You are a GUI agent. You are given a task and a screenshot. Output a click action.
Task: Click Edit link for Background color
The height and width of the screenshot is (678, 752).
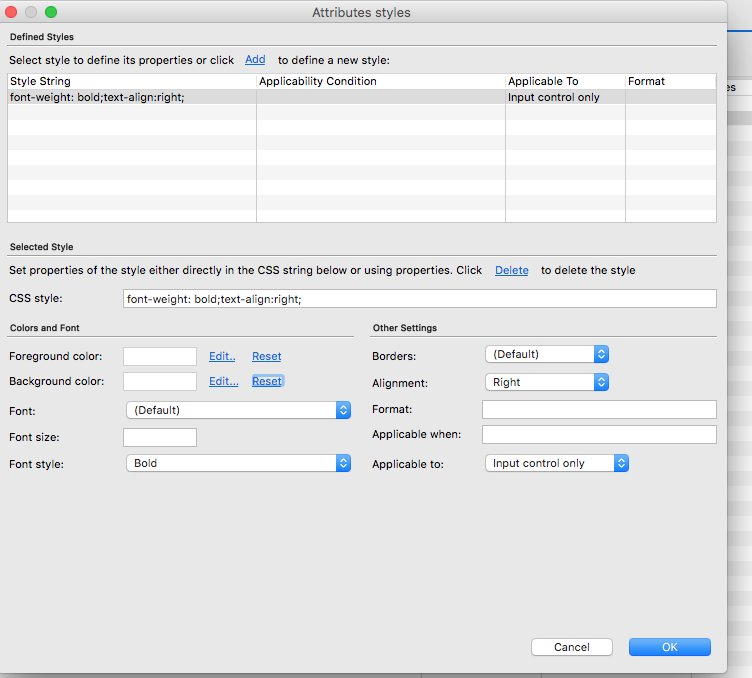pyautogui.click(x=223, y=381)
